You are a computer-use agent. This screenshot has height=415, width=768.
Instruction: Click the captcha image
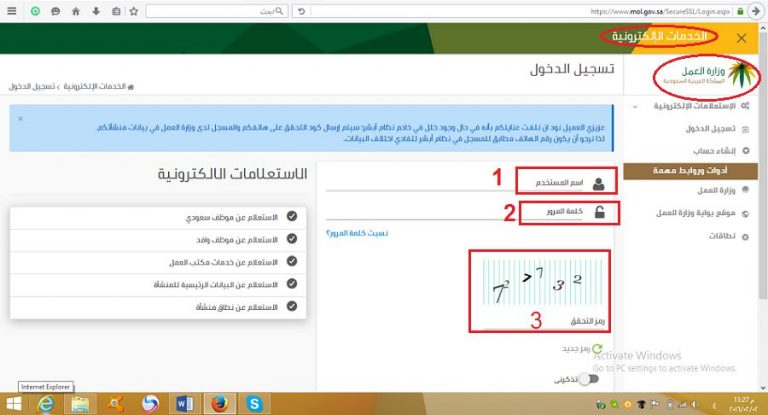click(543, 282)
